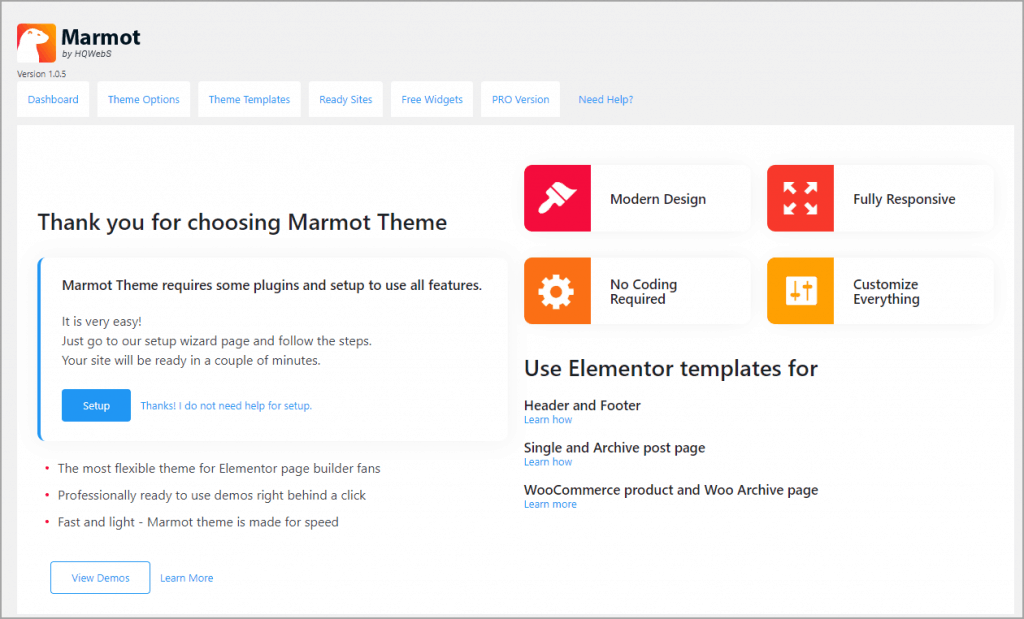
Task: Dismiss setup via 'I do not need help' link
Action: (x=226, y=406)
